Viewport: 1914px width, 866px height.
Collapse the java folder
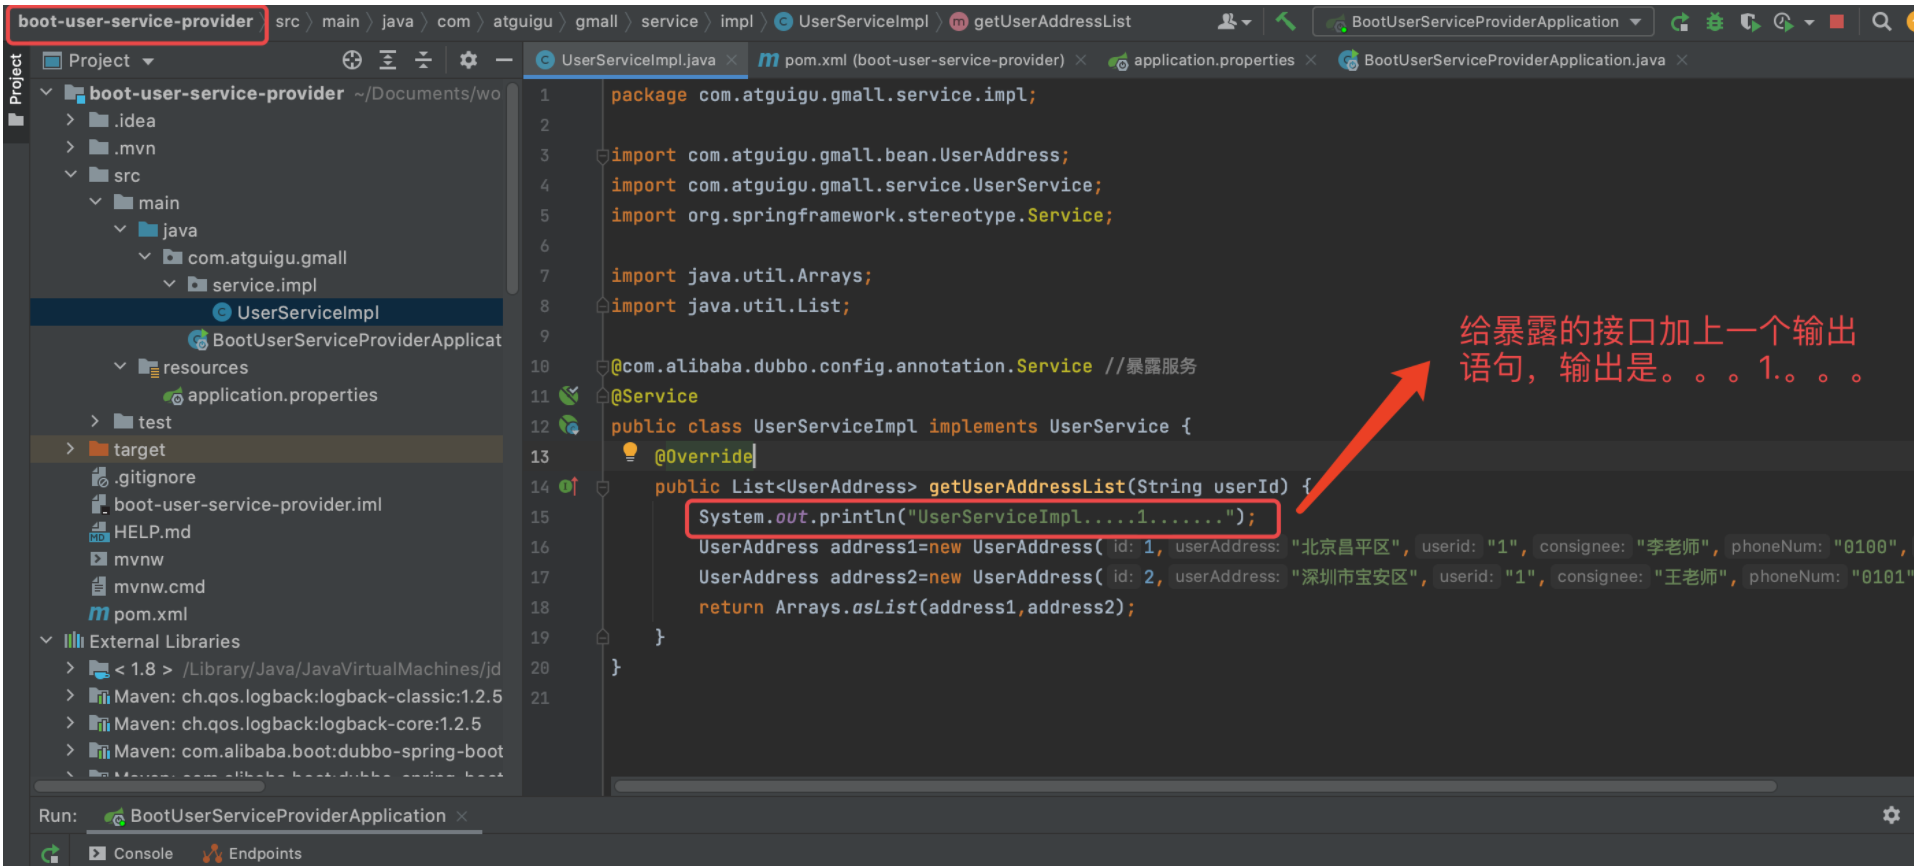pyautogui.click(x=120, y=229)
